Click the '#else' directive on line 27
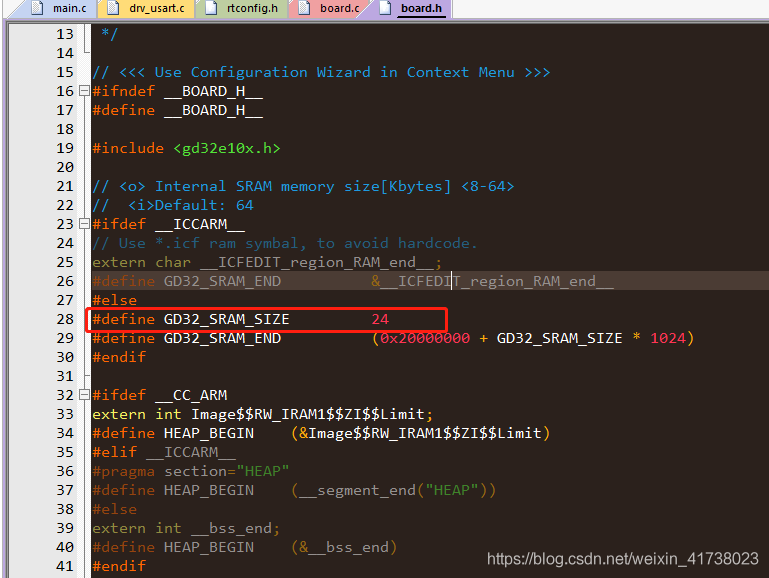Image resolution: width=769 pixels, height=578 pixels. point(114,300)
